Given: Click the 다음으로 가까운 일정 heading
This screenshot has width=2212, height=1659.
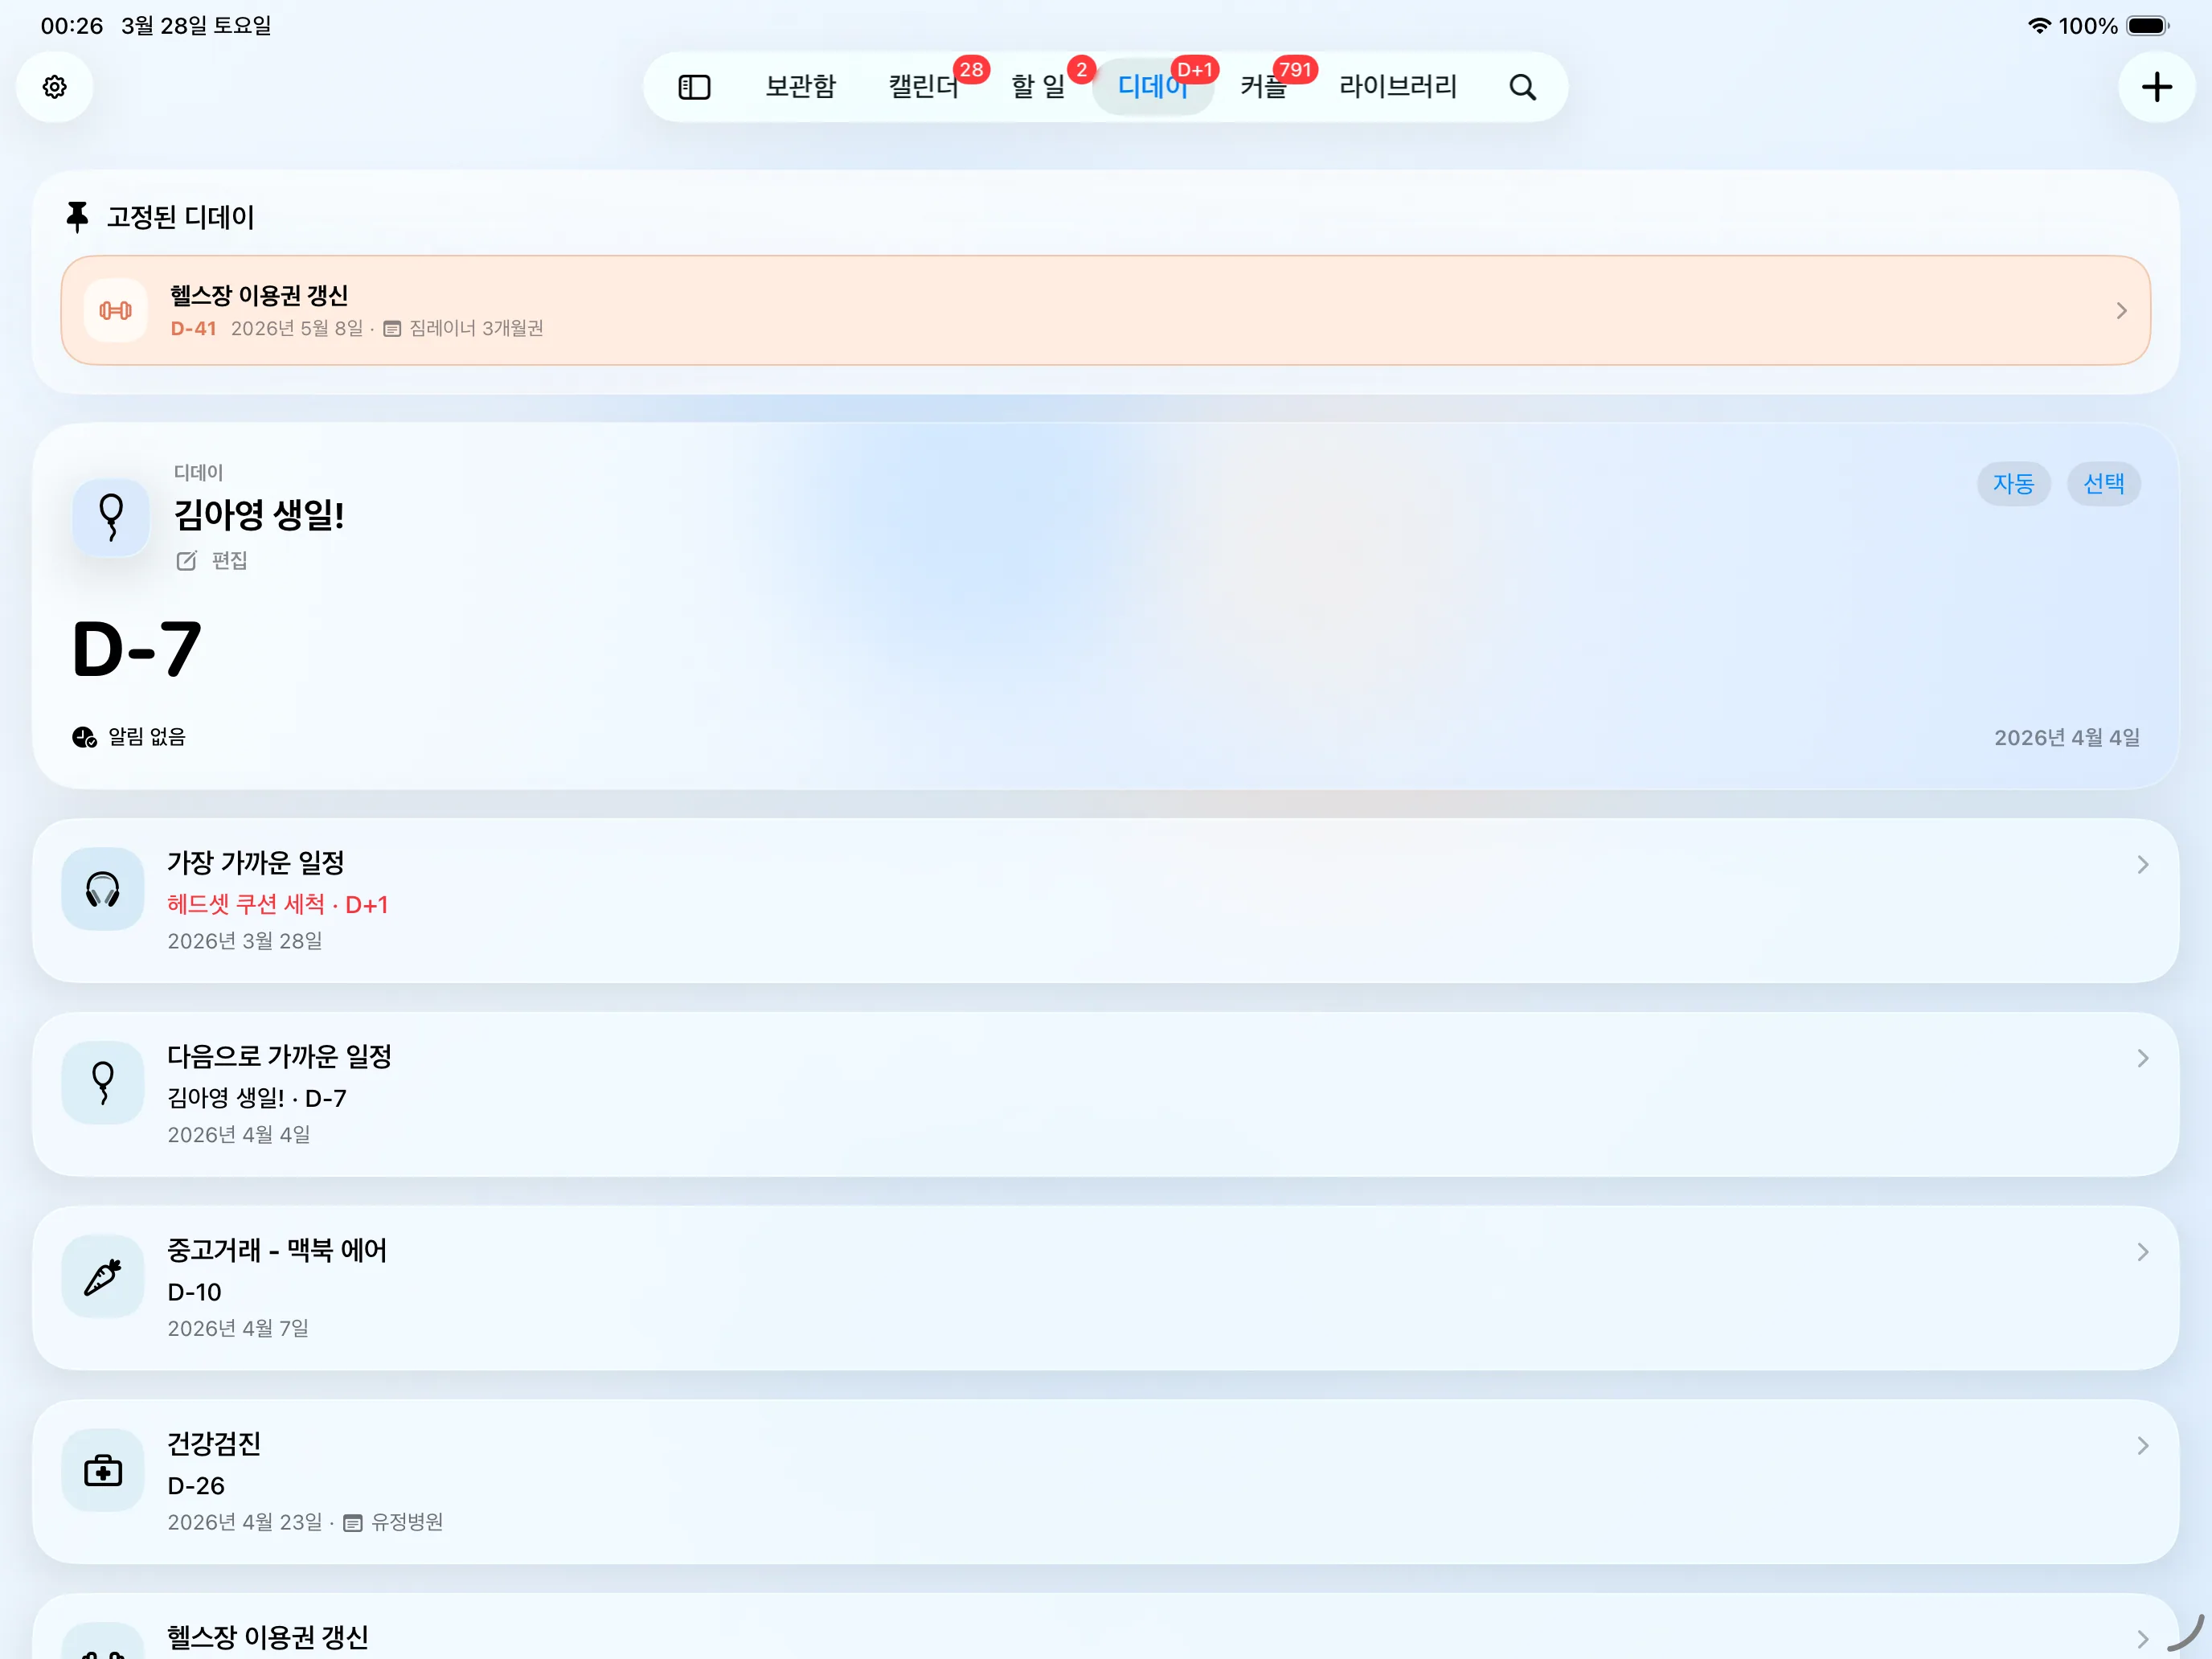Looking at the screenshot, I should point(279,1057).
